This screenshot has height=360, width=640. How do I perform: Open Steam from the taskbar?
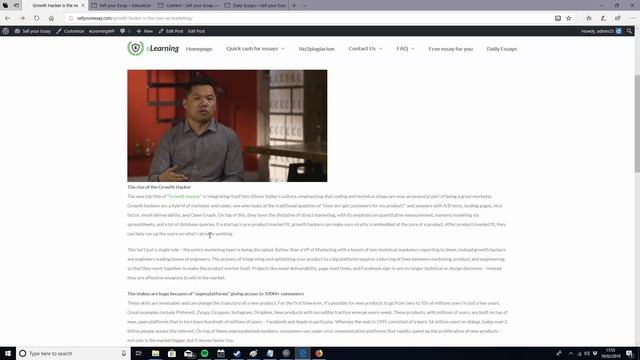(x=237, y=353)
